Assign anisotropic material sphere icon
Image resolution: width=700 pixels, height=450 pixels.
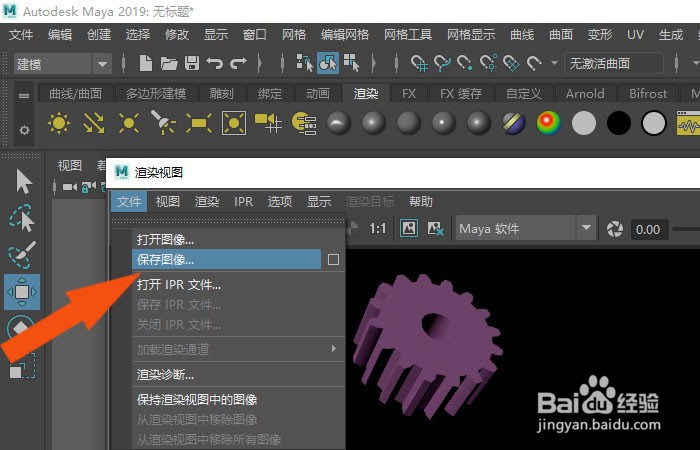[x=339, y=123]
